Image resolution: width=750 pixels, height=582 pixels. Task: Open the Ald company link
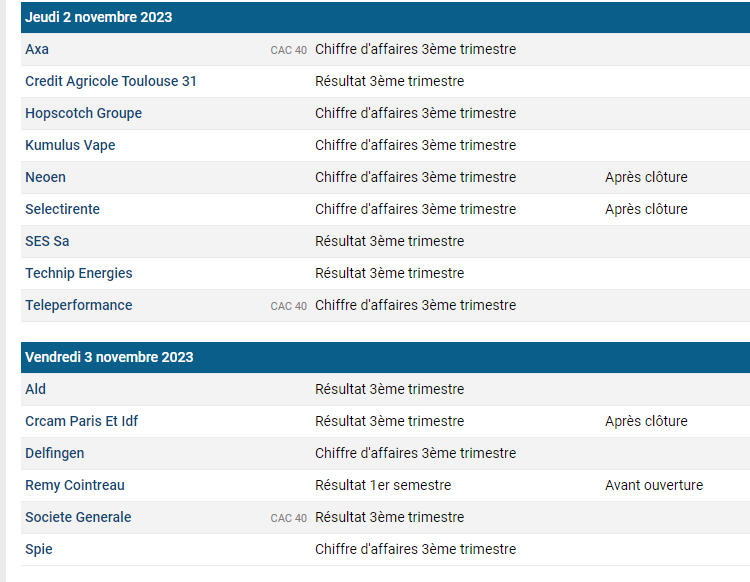click(x=35, y=389)
